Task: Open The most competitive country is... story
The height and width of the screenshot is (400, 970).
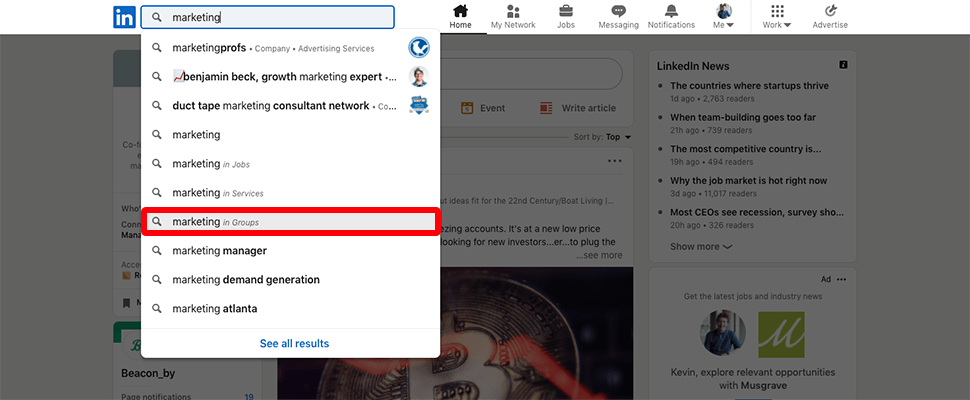Action: (x=745, y=149)
